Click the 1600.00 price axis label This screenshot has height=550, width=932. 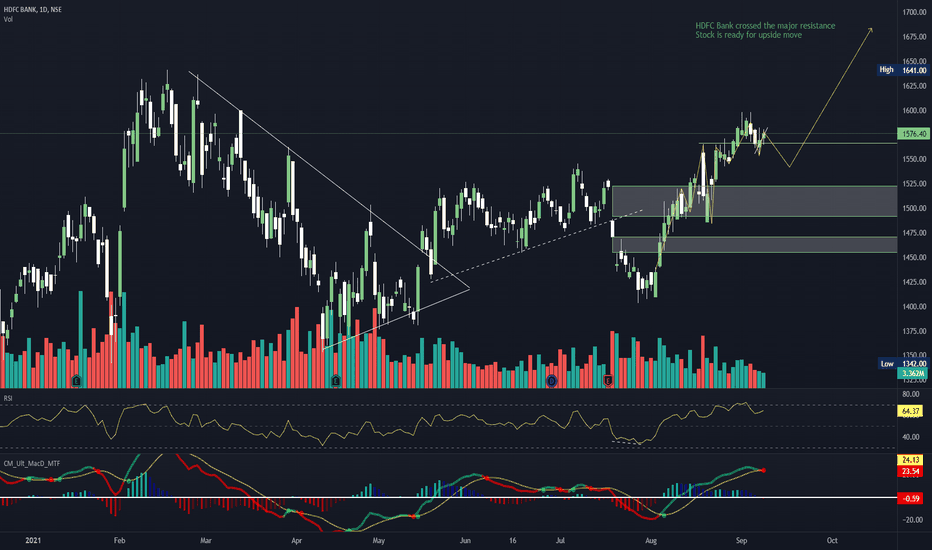(914, 110)
